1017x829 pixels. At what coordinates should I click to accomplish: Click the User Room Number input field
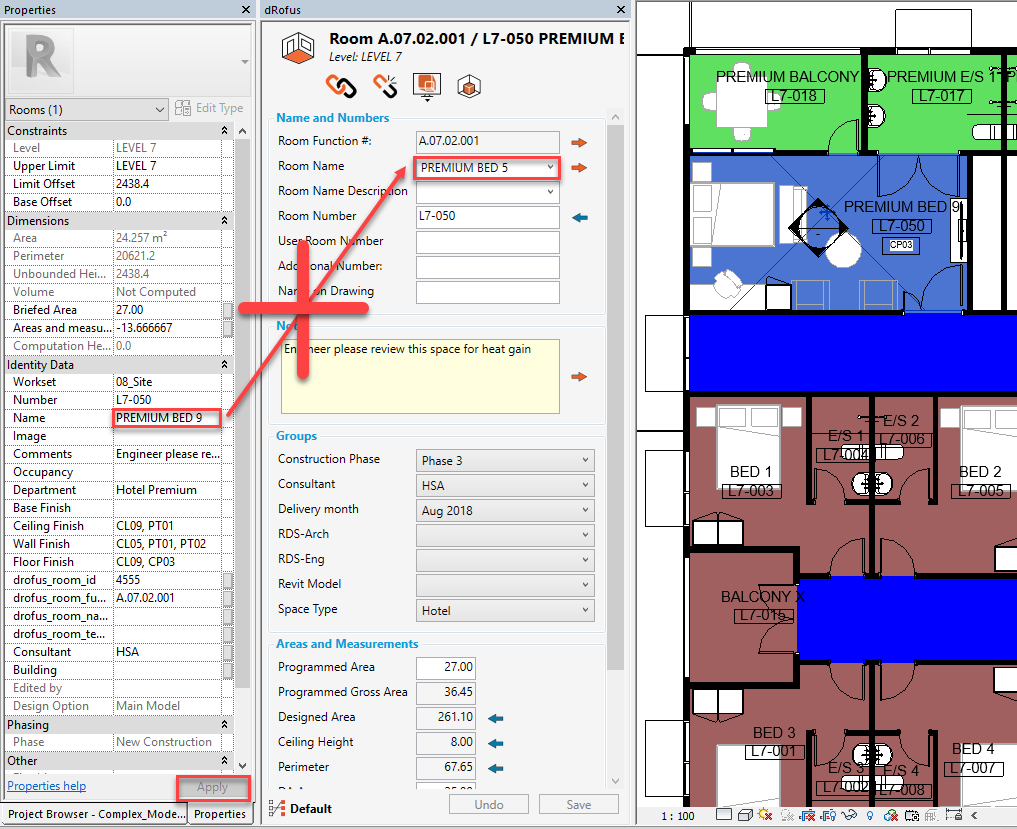487,242
